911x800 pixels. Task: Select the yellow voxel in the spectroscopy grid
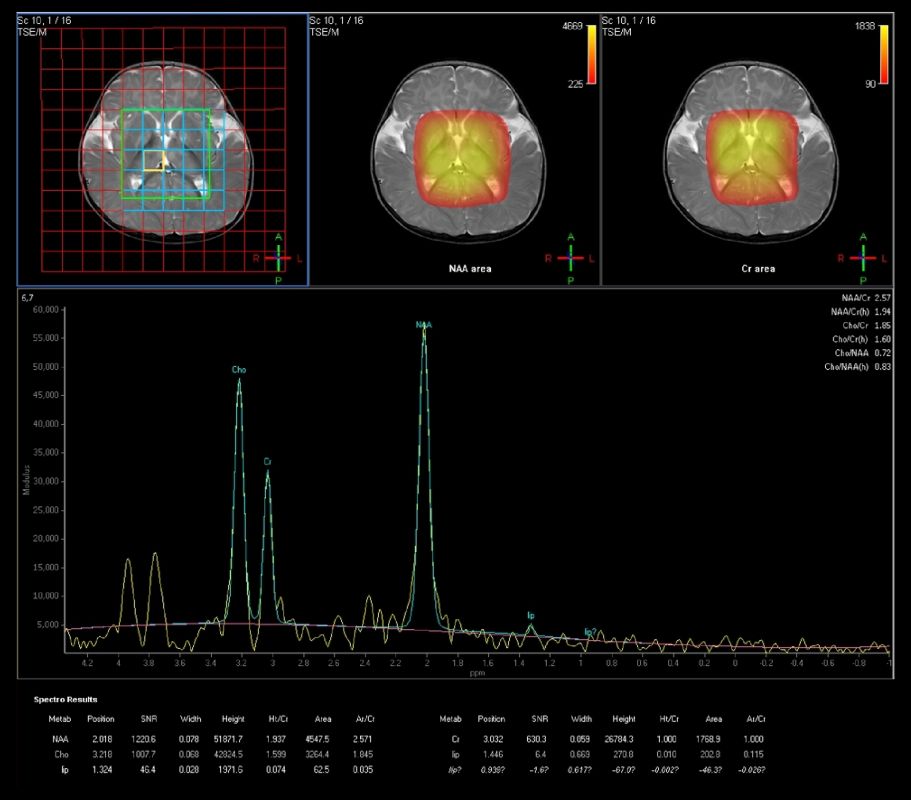pyautogui.click(x=153, y=160)
